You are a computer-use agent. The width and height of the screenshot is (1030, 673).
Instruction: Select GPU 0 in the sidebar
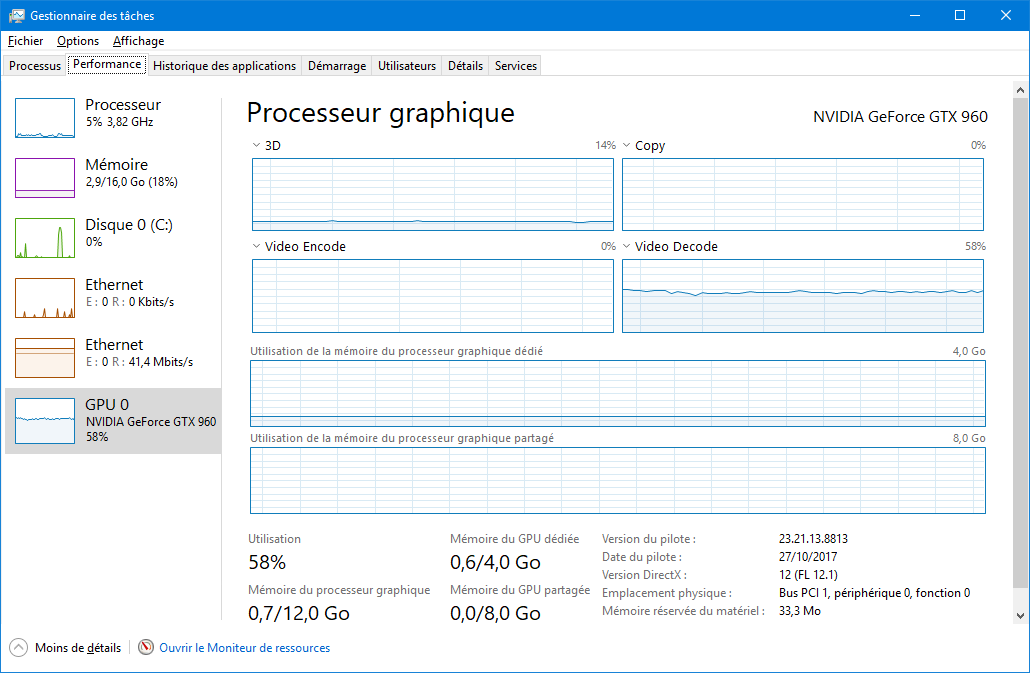pyautogui.click(x=112, y=420)
